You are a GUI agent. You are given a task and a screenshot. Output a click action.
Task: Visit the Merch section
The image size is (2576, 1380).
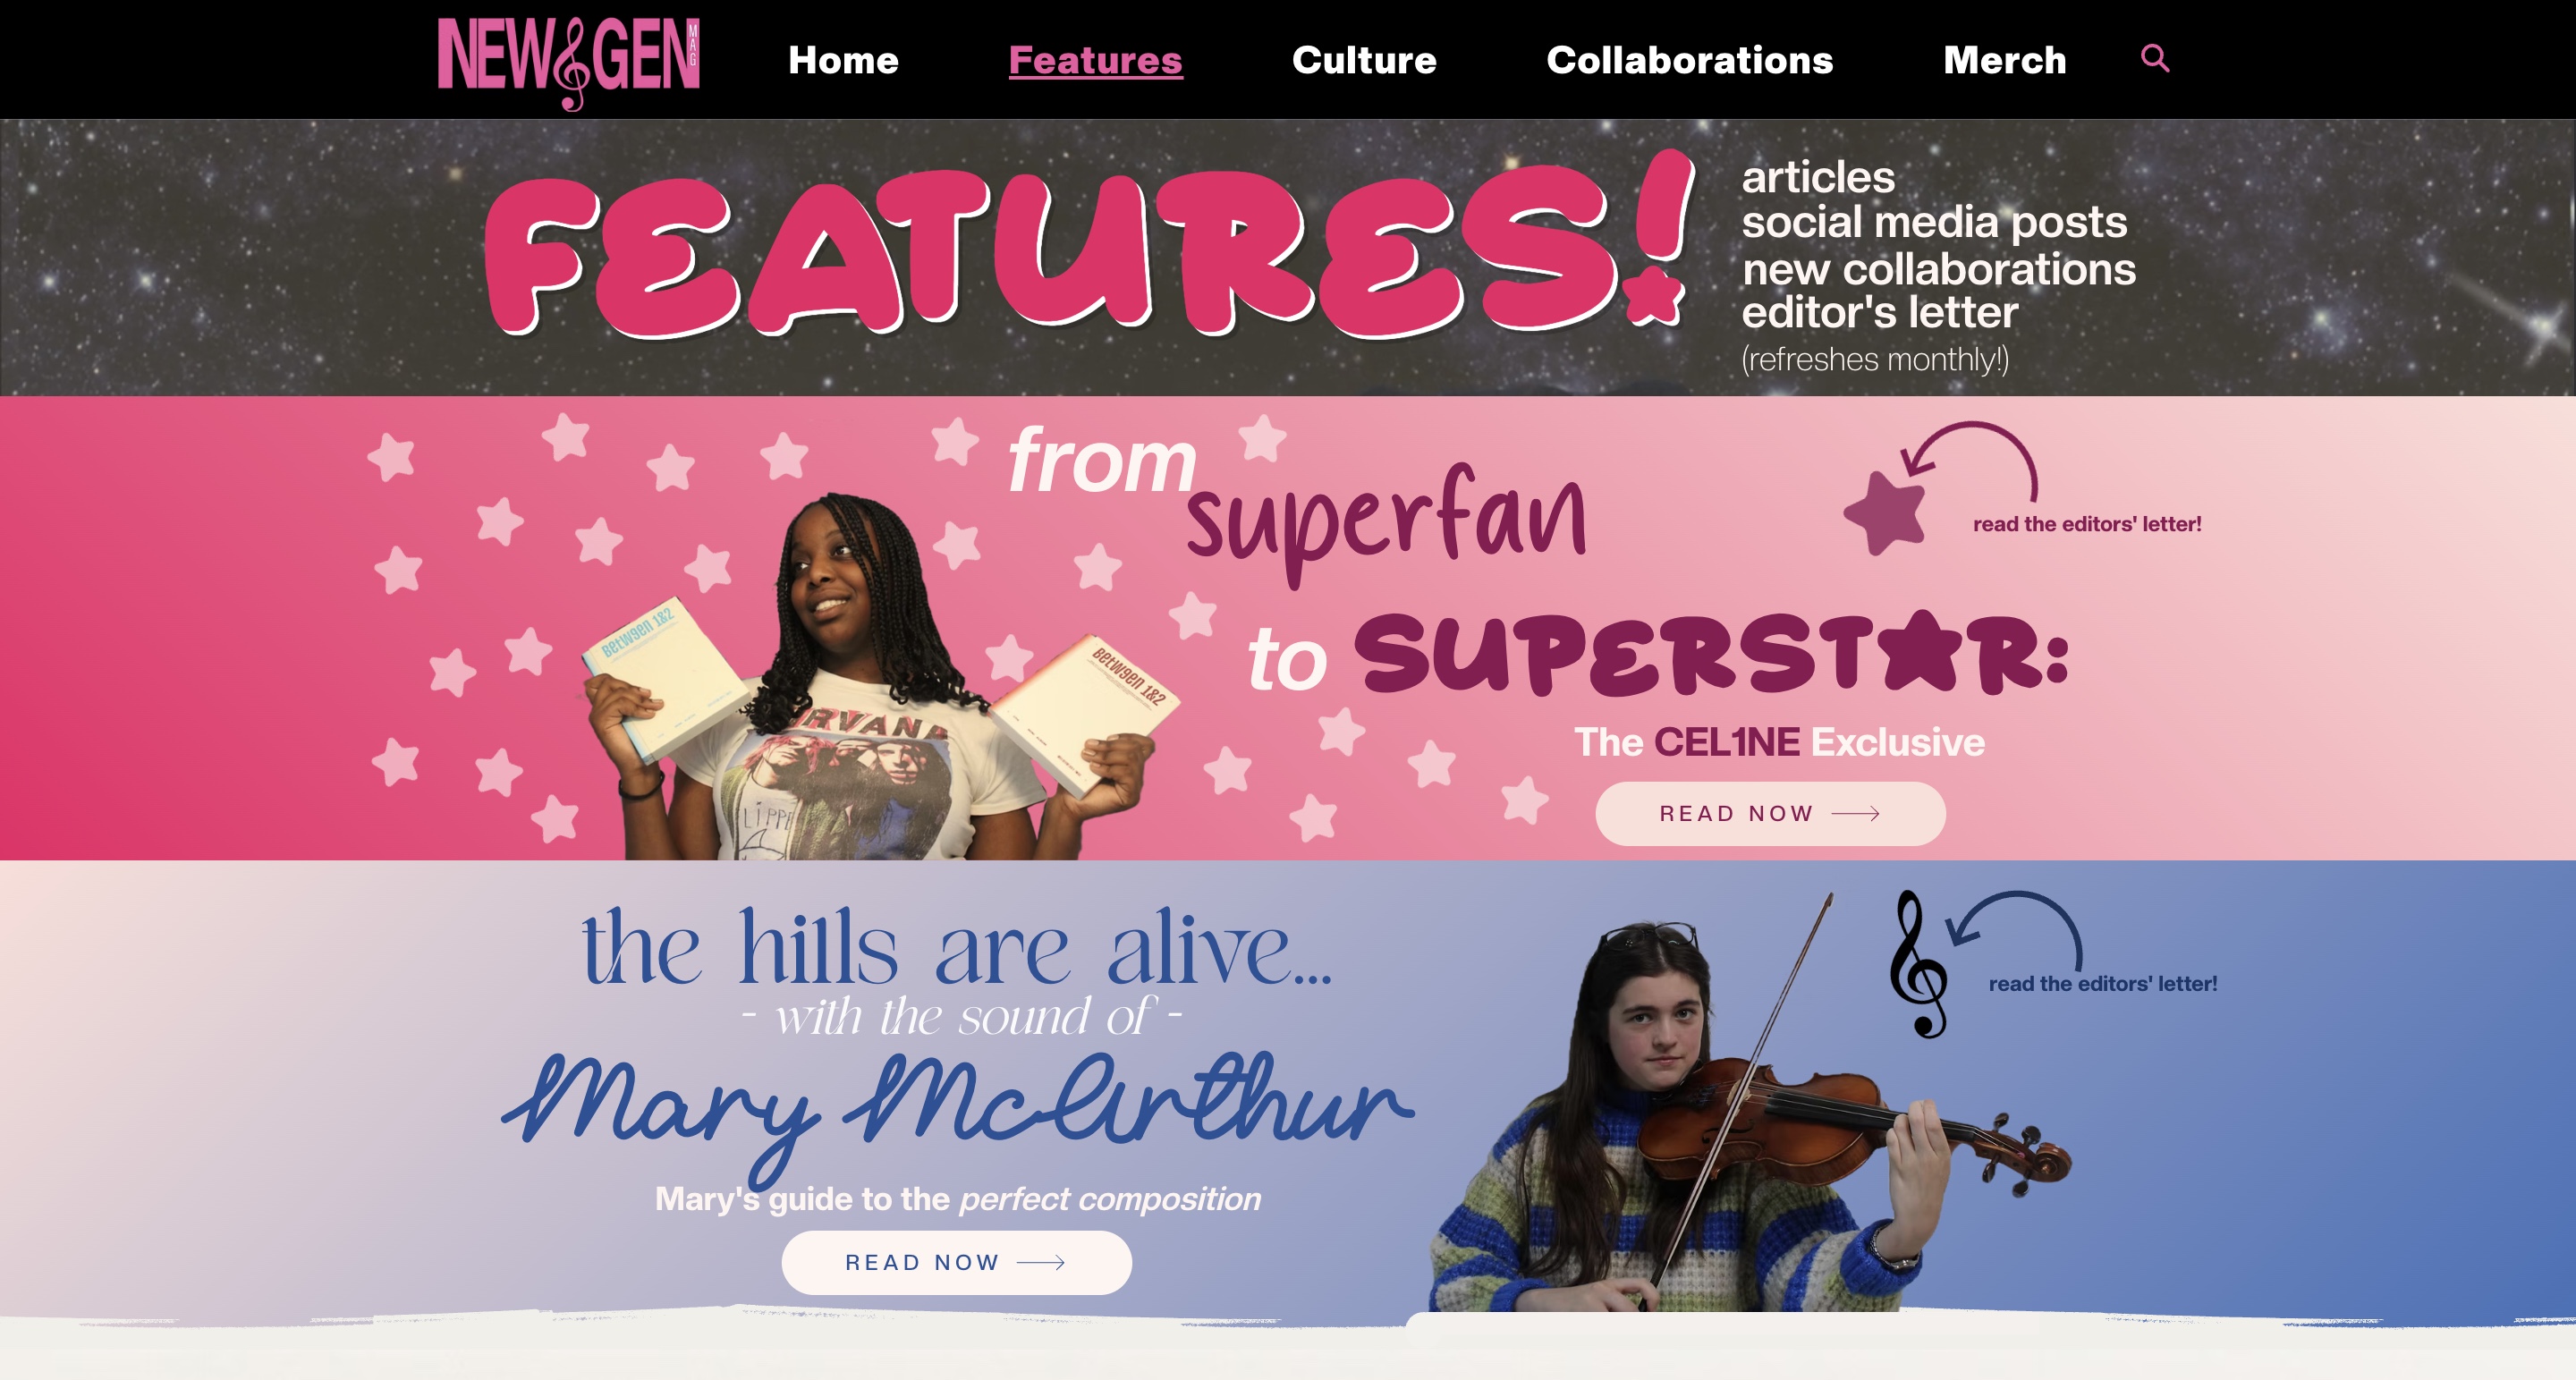2004,60
